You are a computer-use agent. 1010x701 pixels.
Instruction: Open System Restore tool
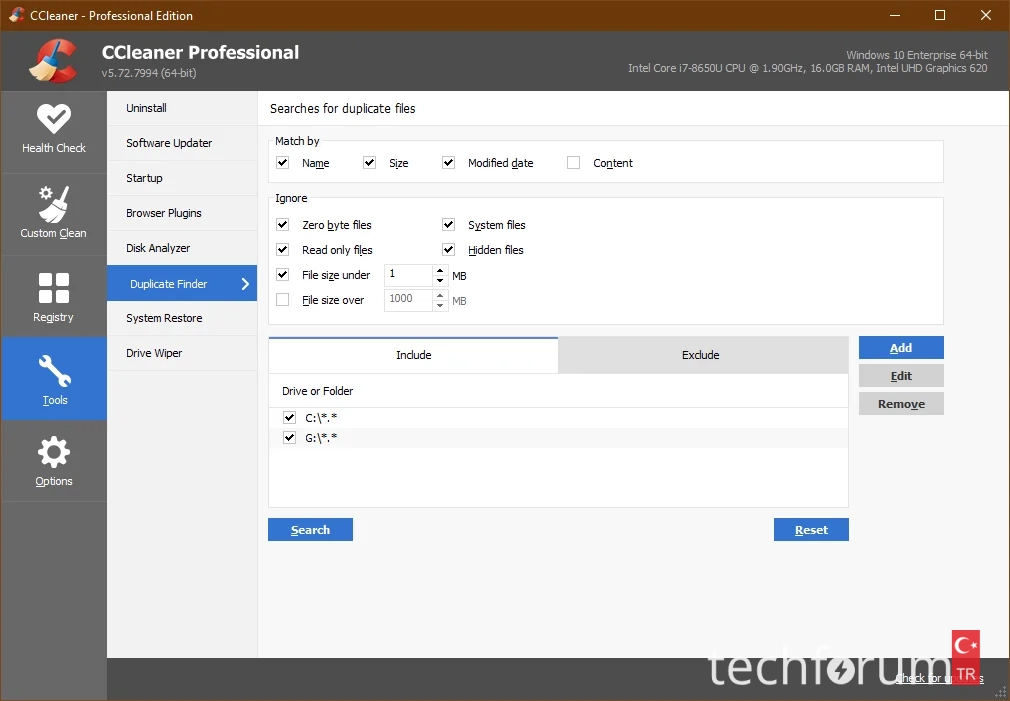182,318
